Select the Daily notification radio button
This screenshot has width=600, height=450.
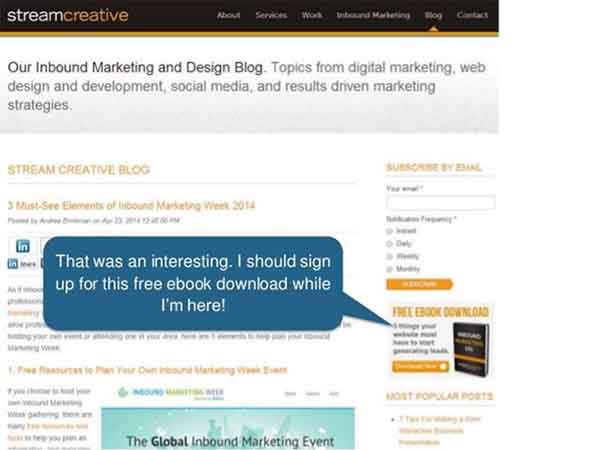390,244
